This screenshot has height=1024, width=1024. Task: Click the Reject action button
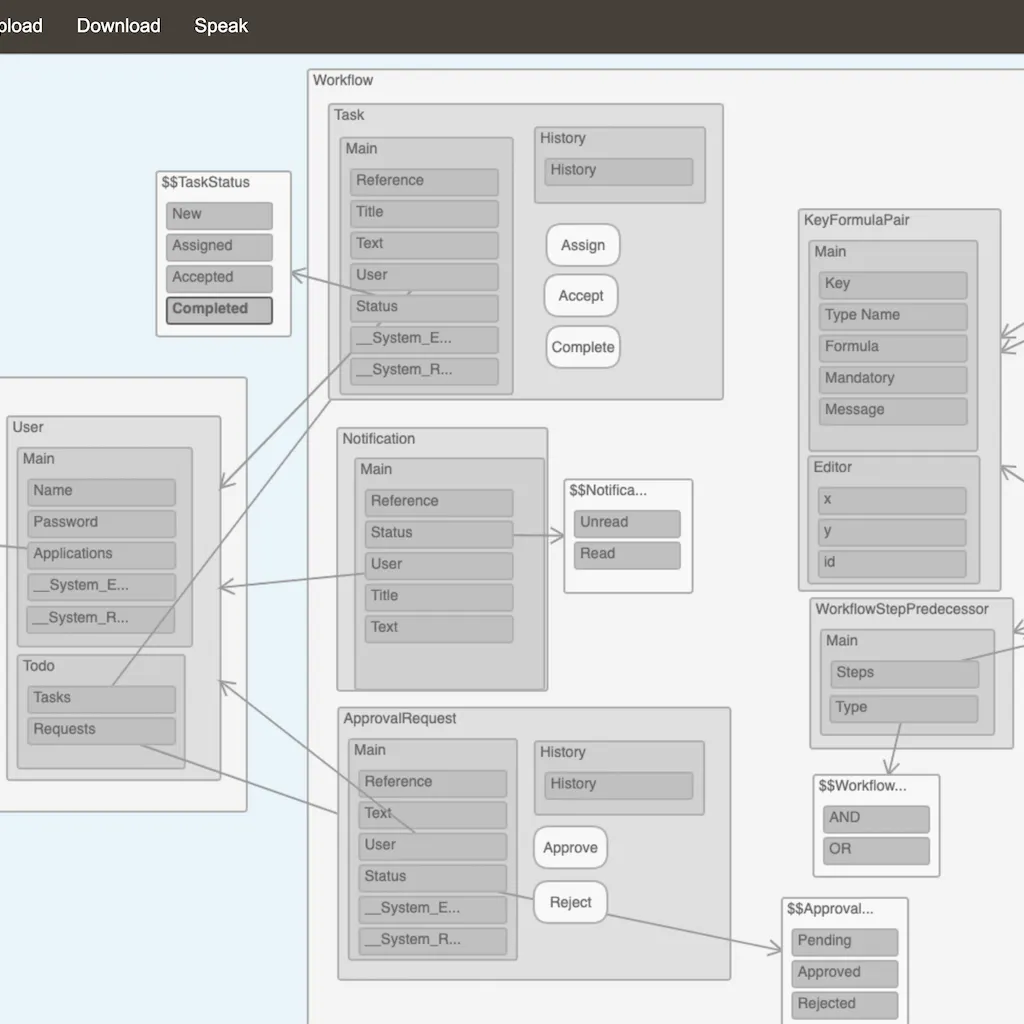pyautogui.click(x=570, y=902)
